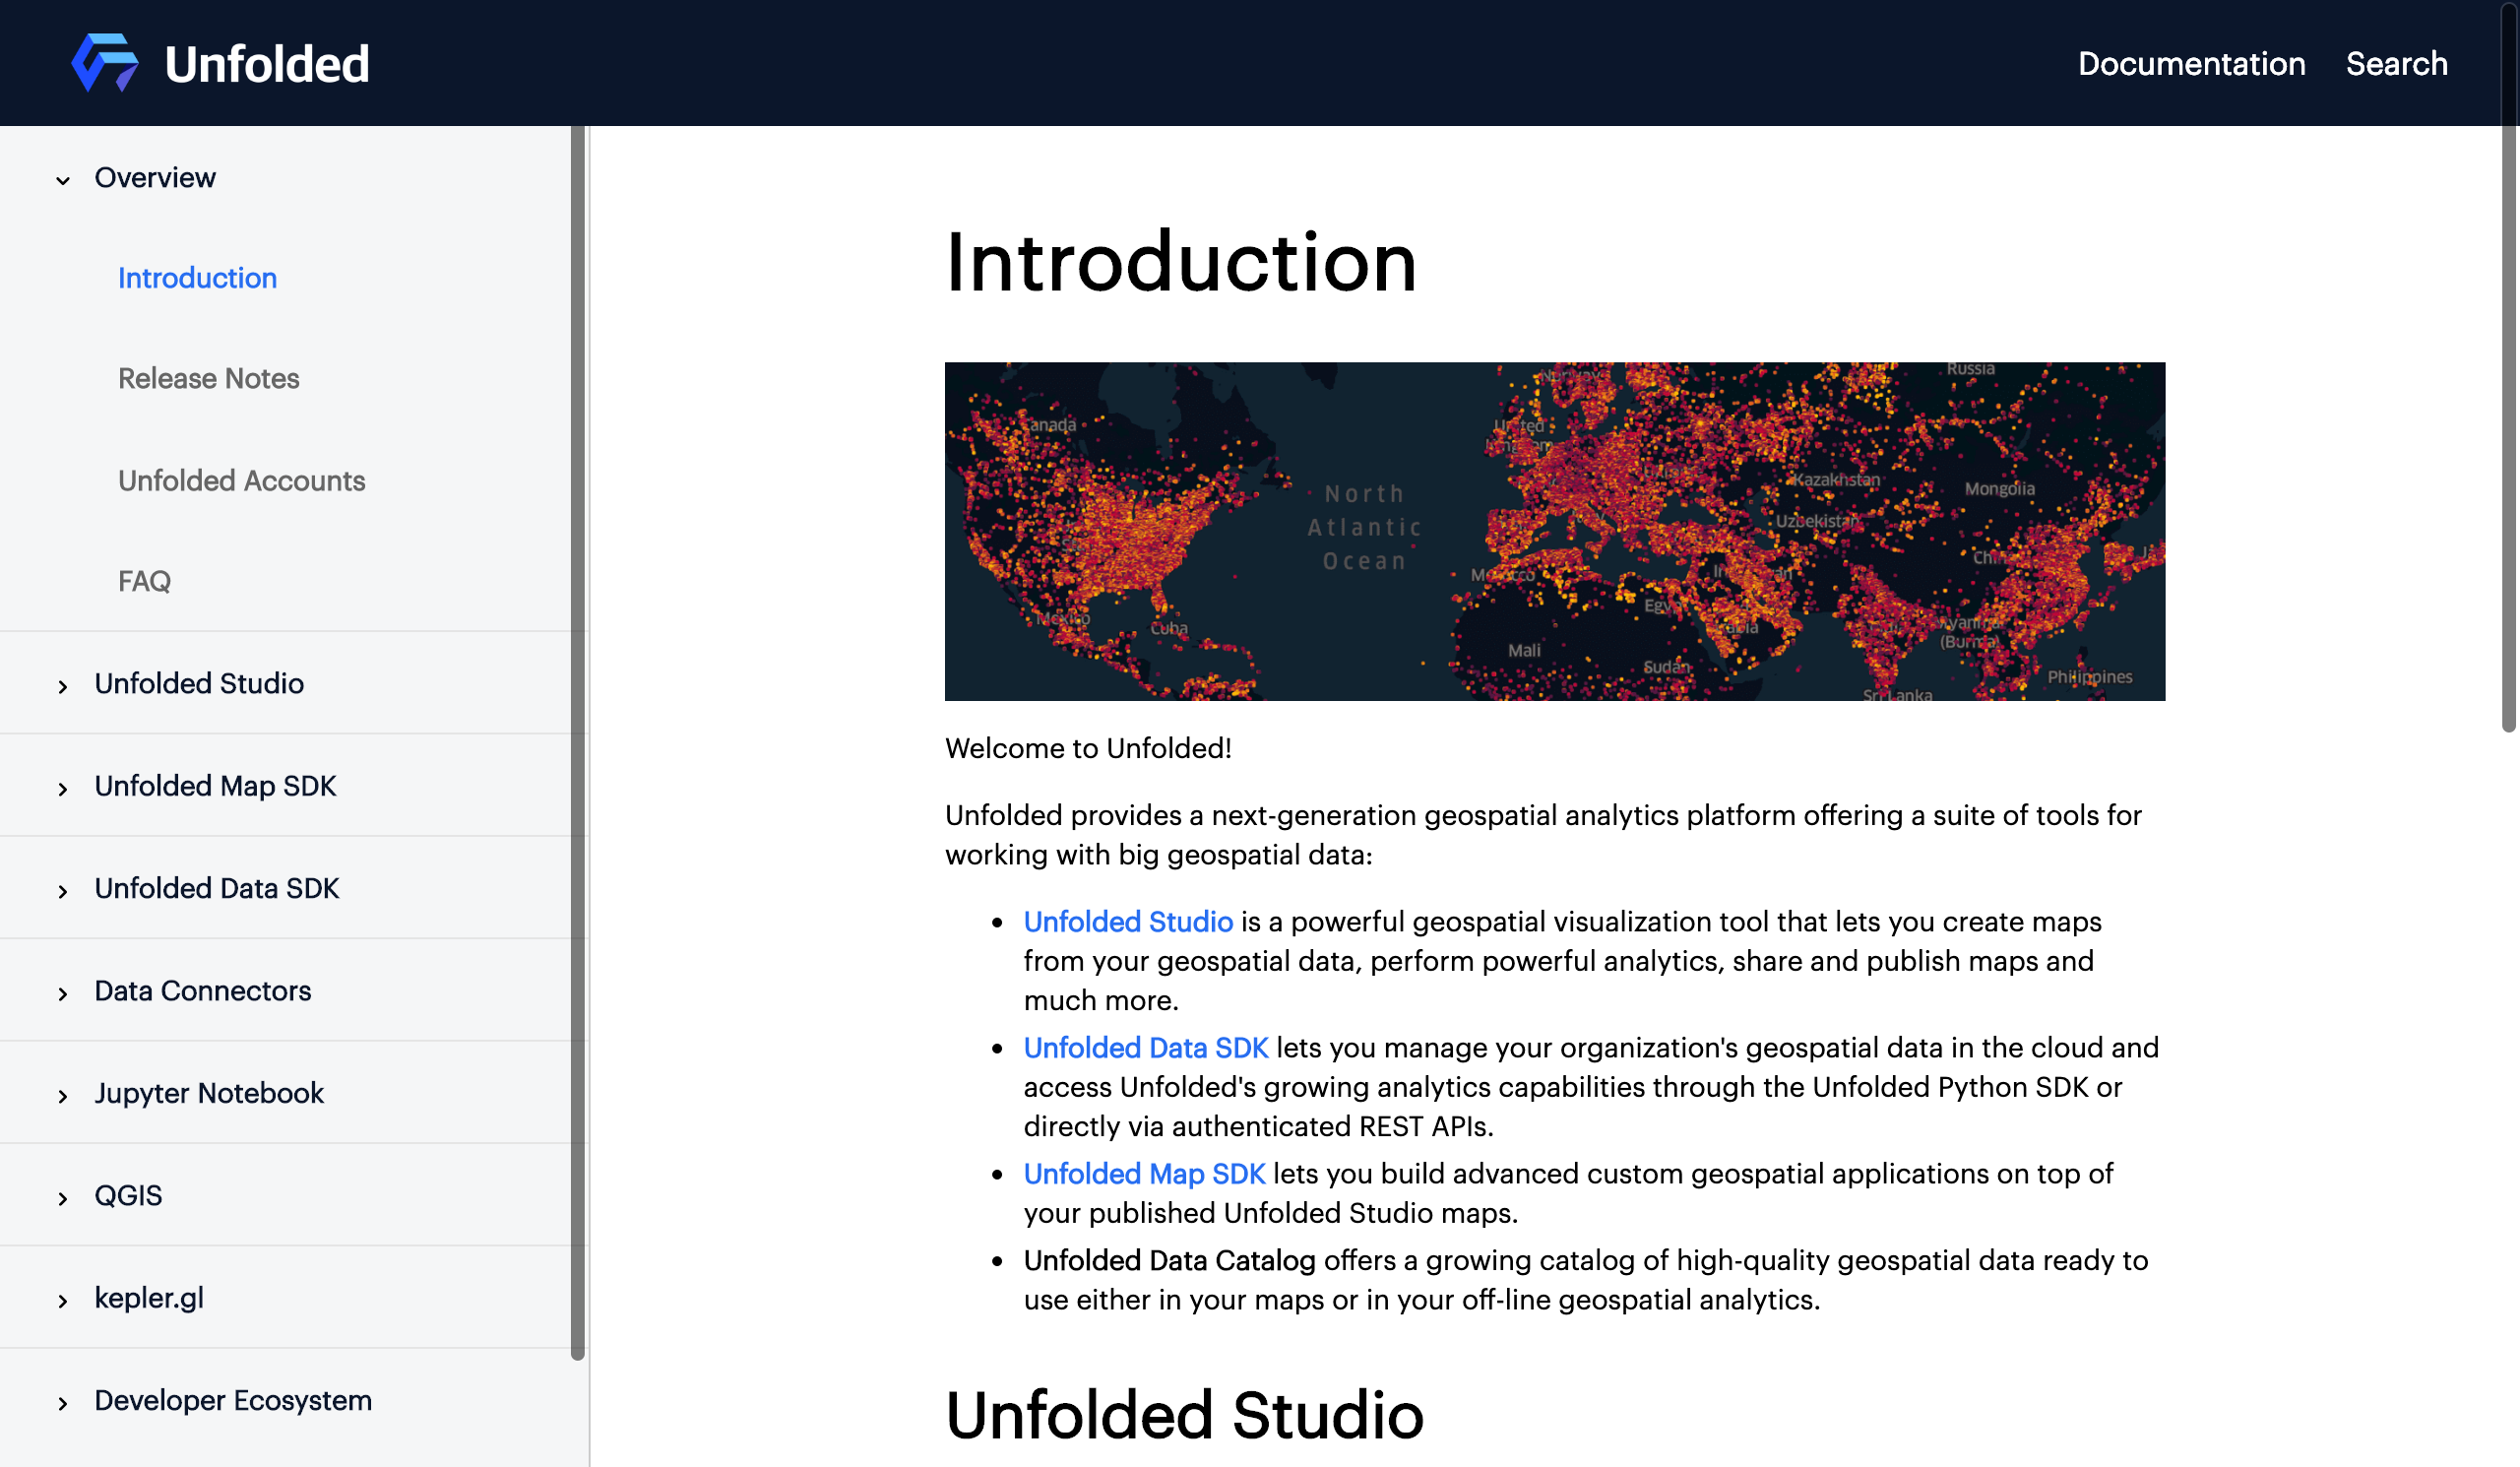Click the sidebar vertical scrollbar
2520x1467 pixels.
(578, 742)
